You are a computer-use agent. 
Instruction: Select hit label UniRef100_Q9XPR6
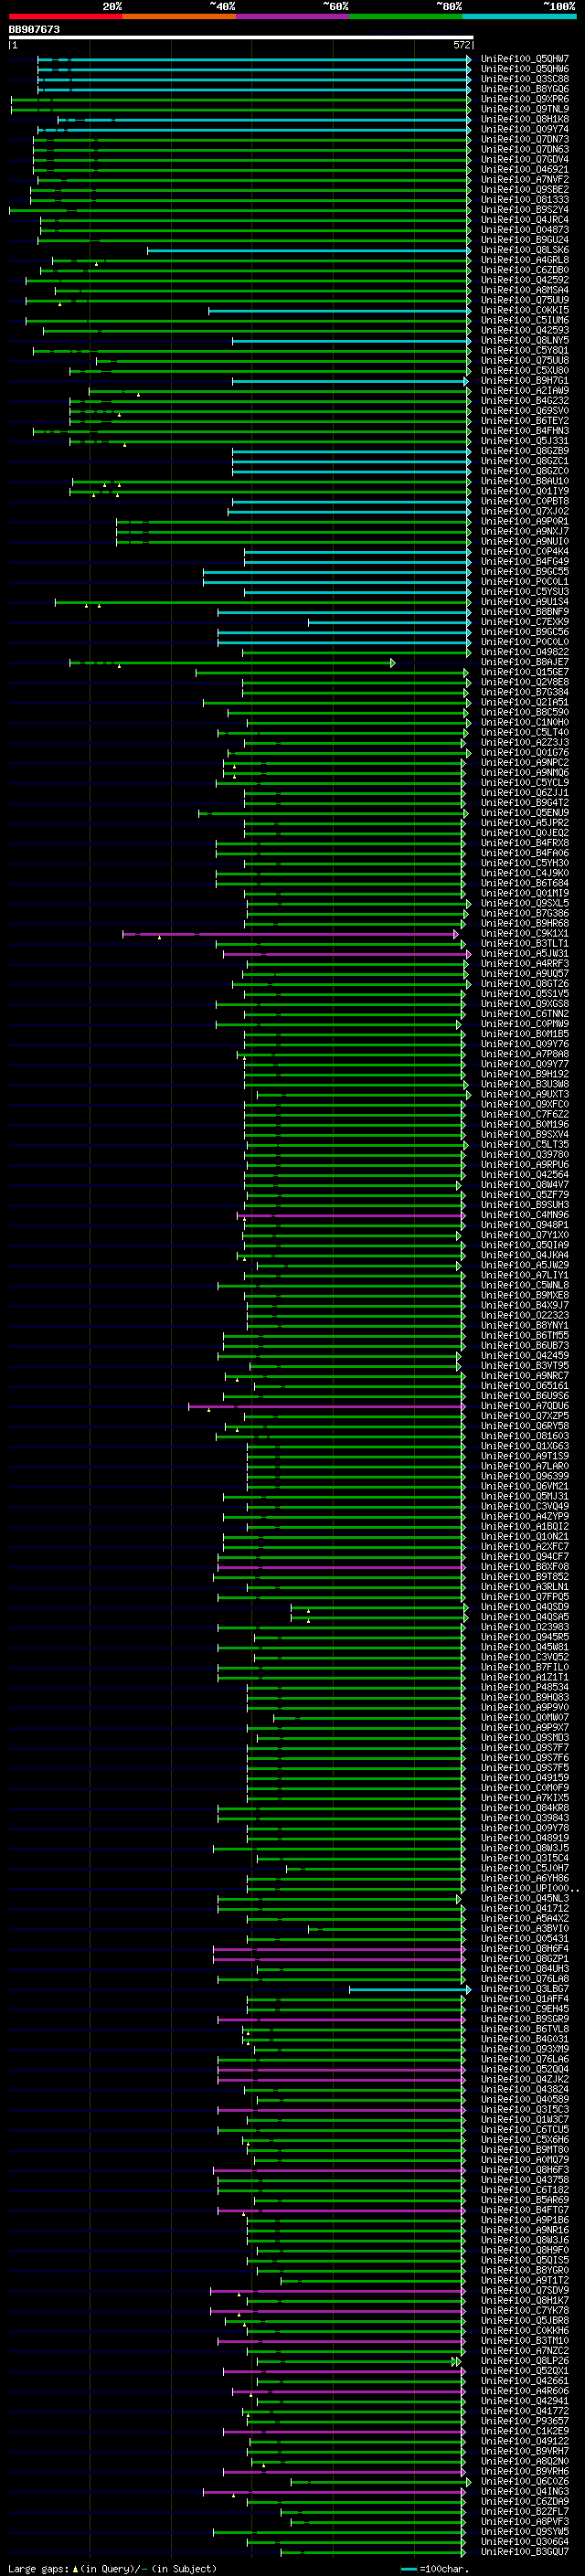(x=525, y=99)
